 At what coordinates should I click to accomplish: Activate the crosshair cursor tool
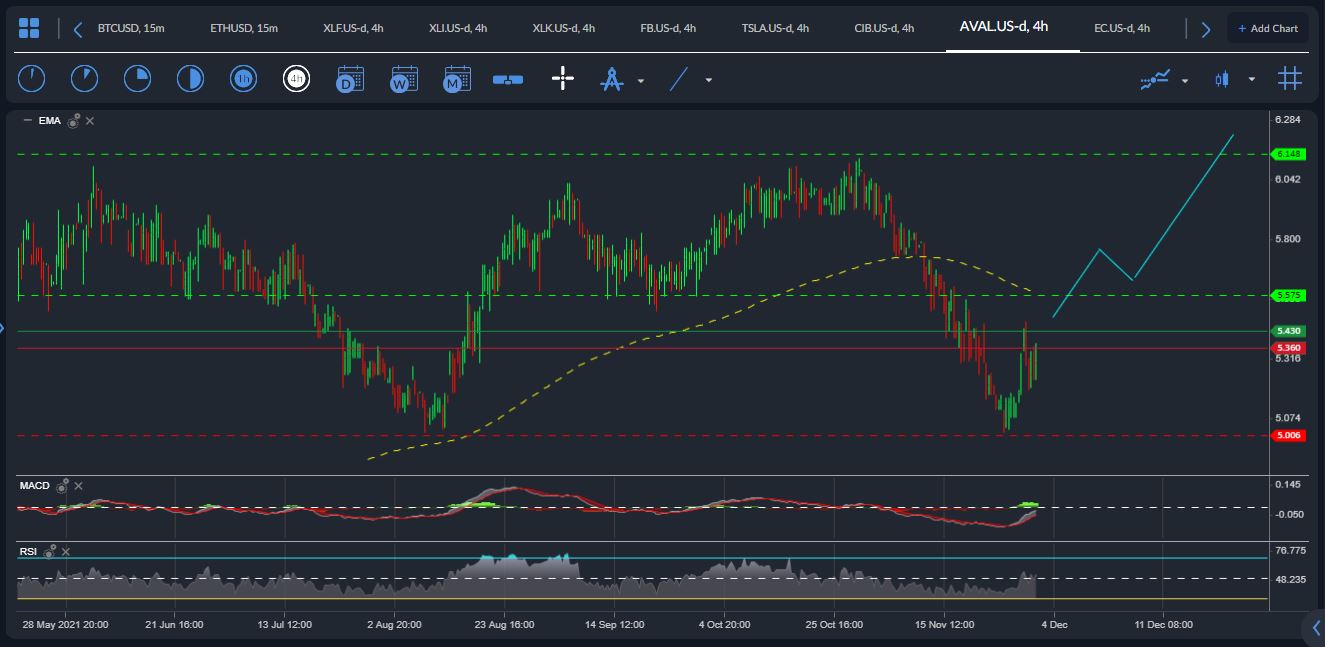tap(563, 79)
